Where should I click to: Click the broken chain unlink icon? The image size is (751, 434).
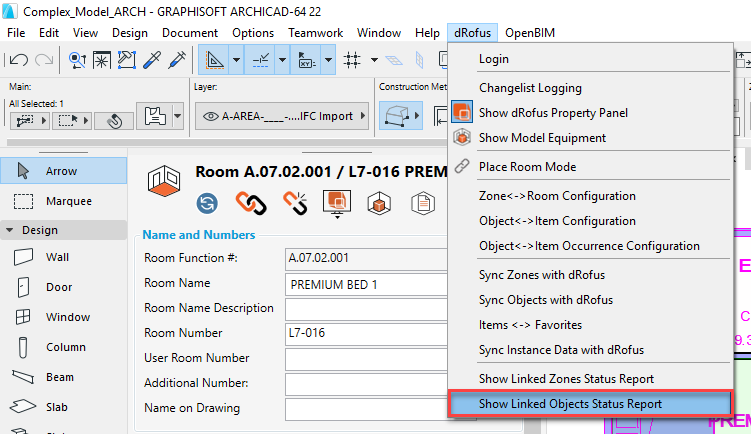(293, 204)
